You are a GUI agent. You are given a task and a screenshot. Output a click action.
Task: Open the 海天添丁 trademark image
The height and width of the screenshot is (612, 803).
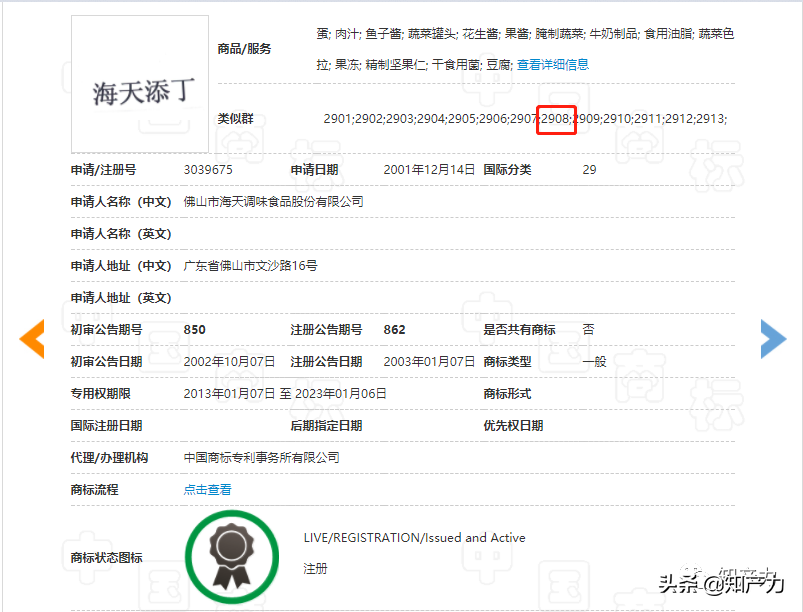(140, 84)
